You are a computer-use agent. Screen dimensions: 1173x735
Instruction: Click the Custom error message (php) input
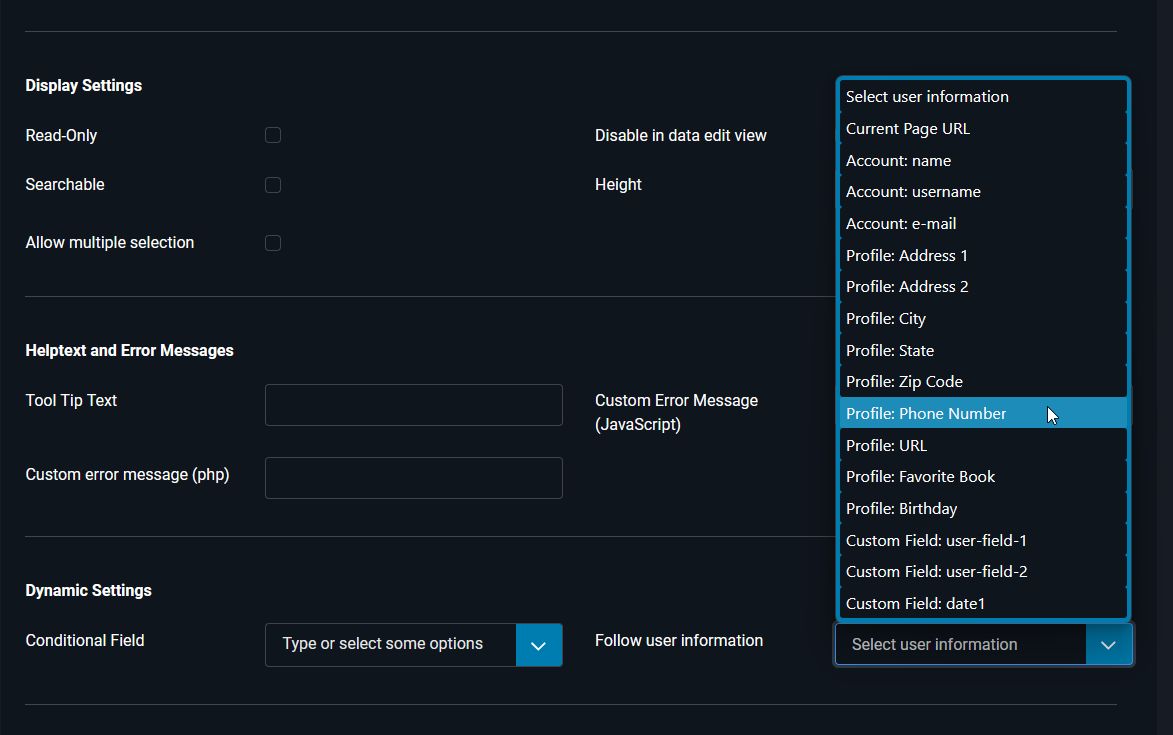point(413,477)
